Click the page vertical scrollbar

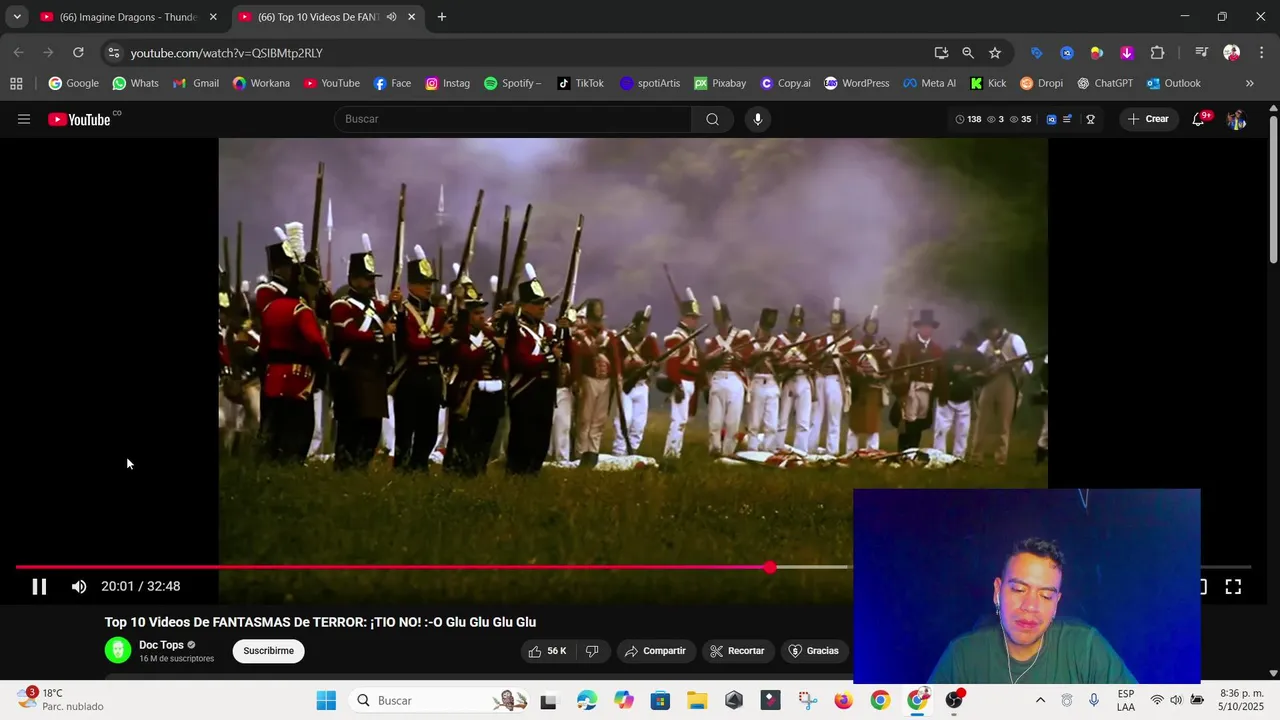1273,191
